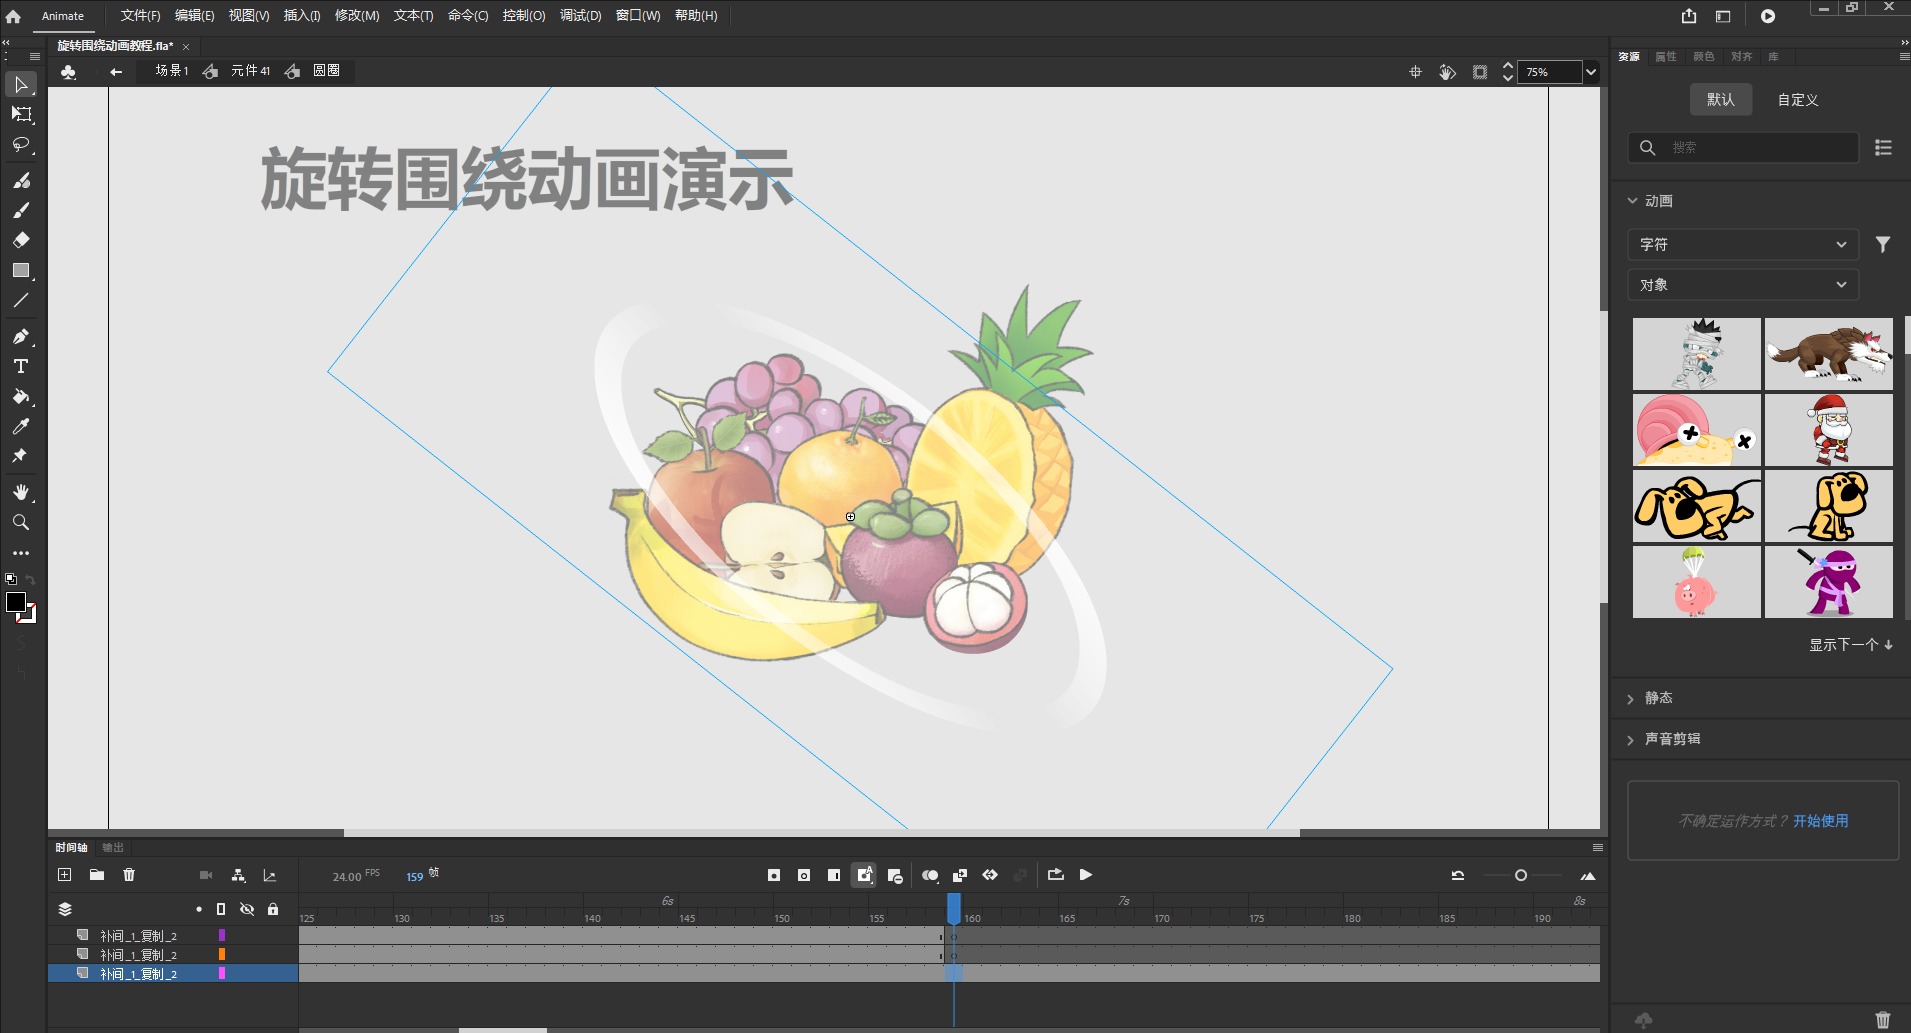Select the Rectangle tool
Viewport: 1911px width, 1033px height.
(x=21, y=270)
